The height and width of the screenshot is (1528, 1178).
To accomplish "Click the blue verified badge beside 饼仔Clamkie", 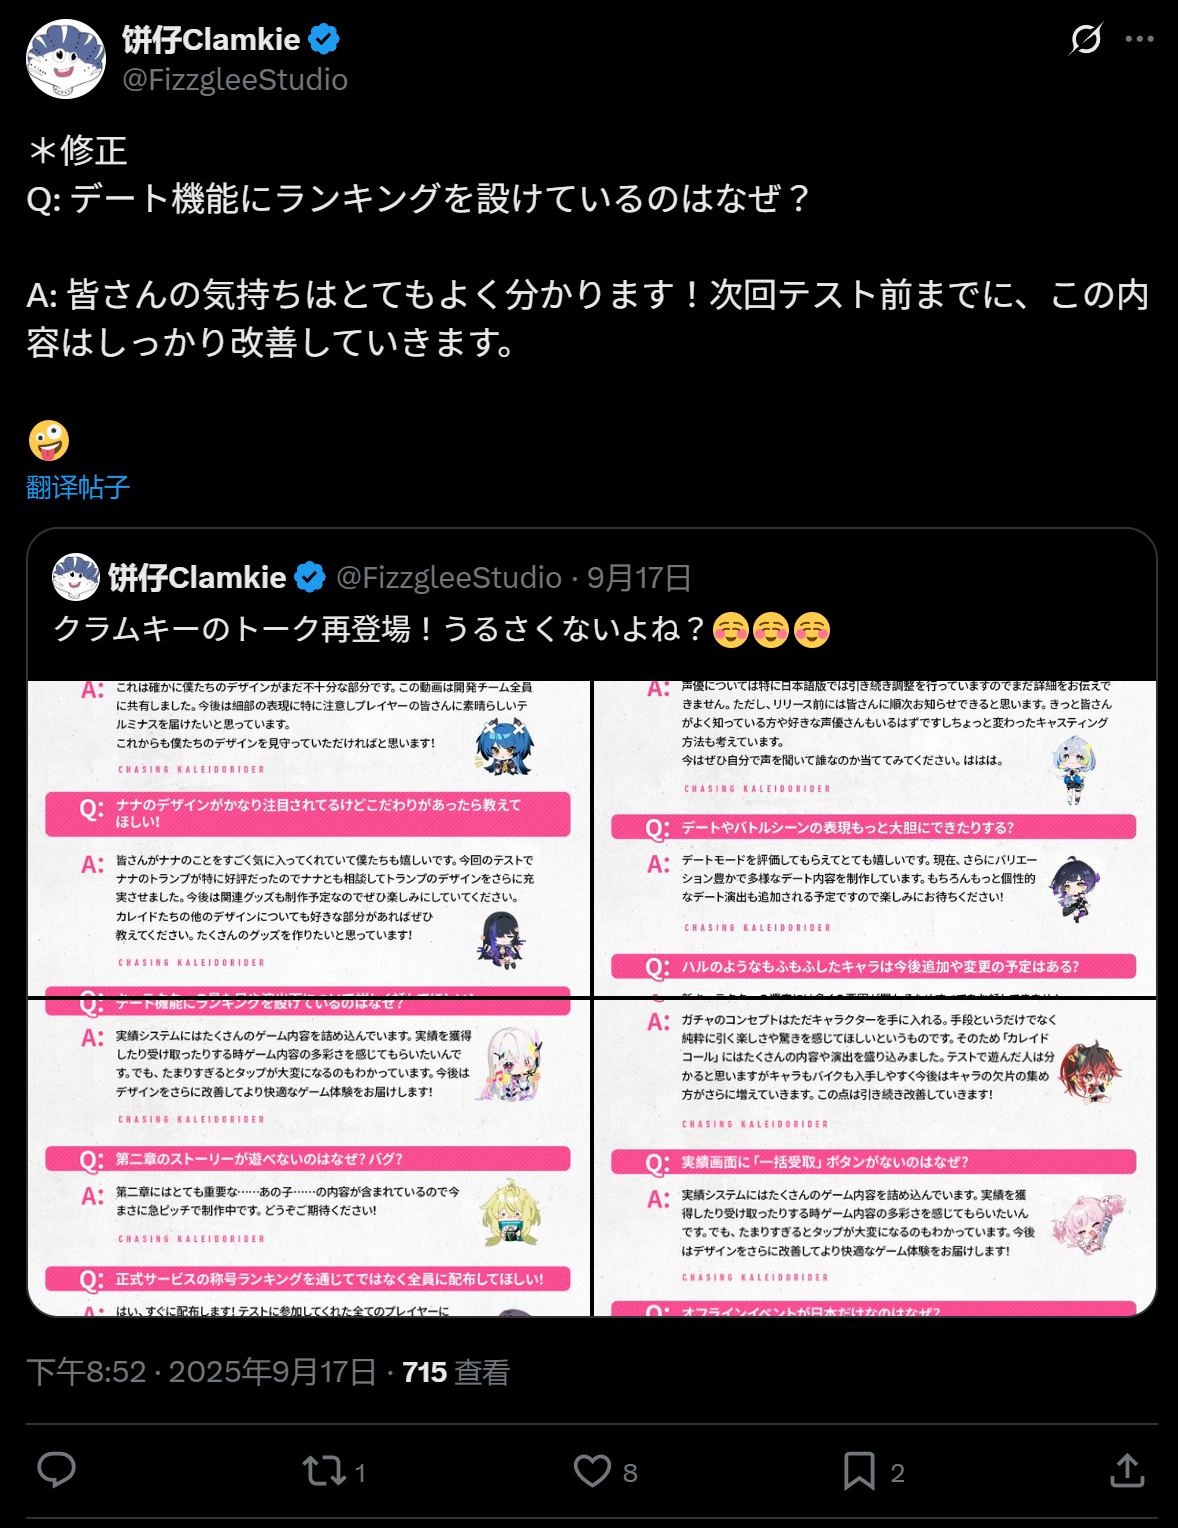I will (x=324, y=40).
